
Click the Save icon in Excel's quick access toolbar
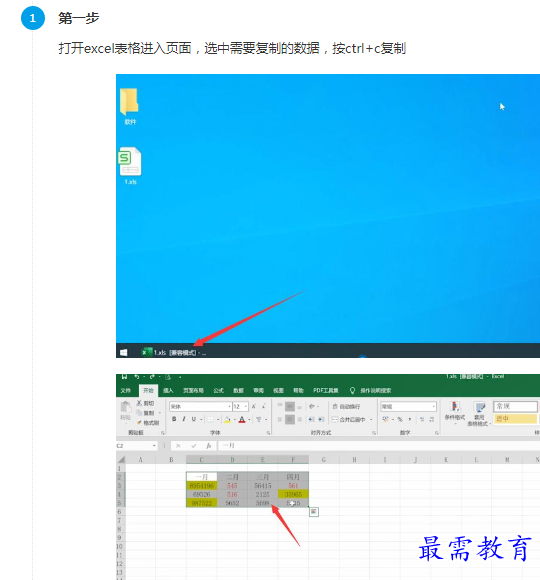click(x=124, y=377)
